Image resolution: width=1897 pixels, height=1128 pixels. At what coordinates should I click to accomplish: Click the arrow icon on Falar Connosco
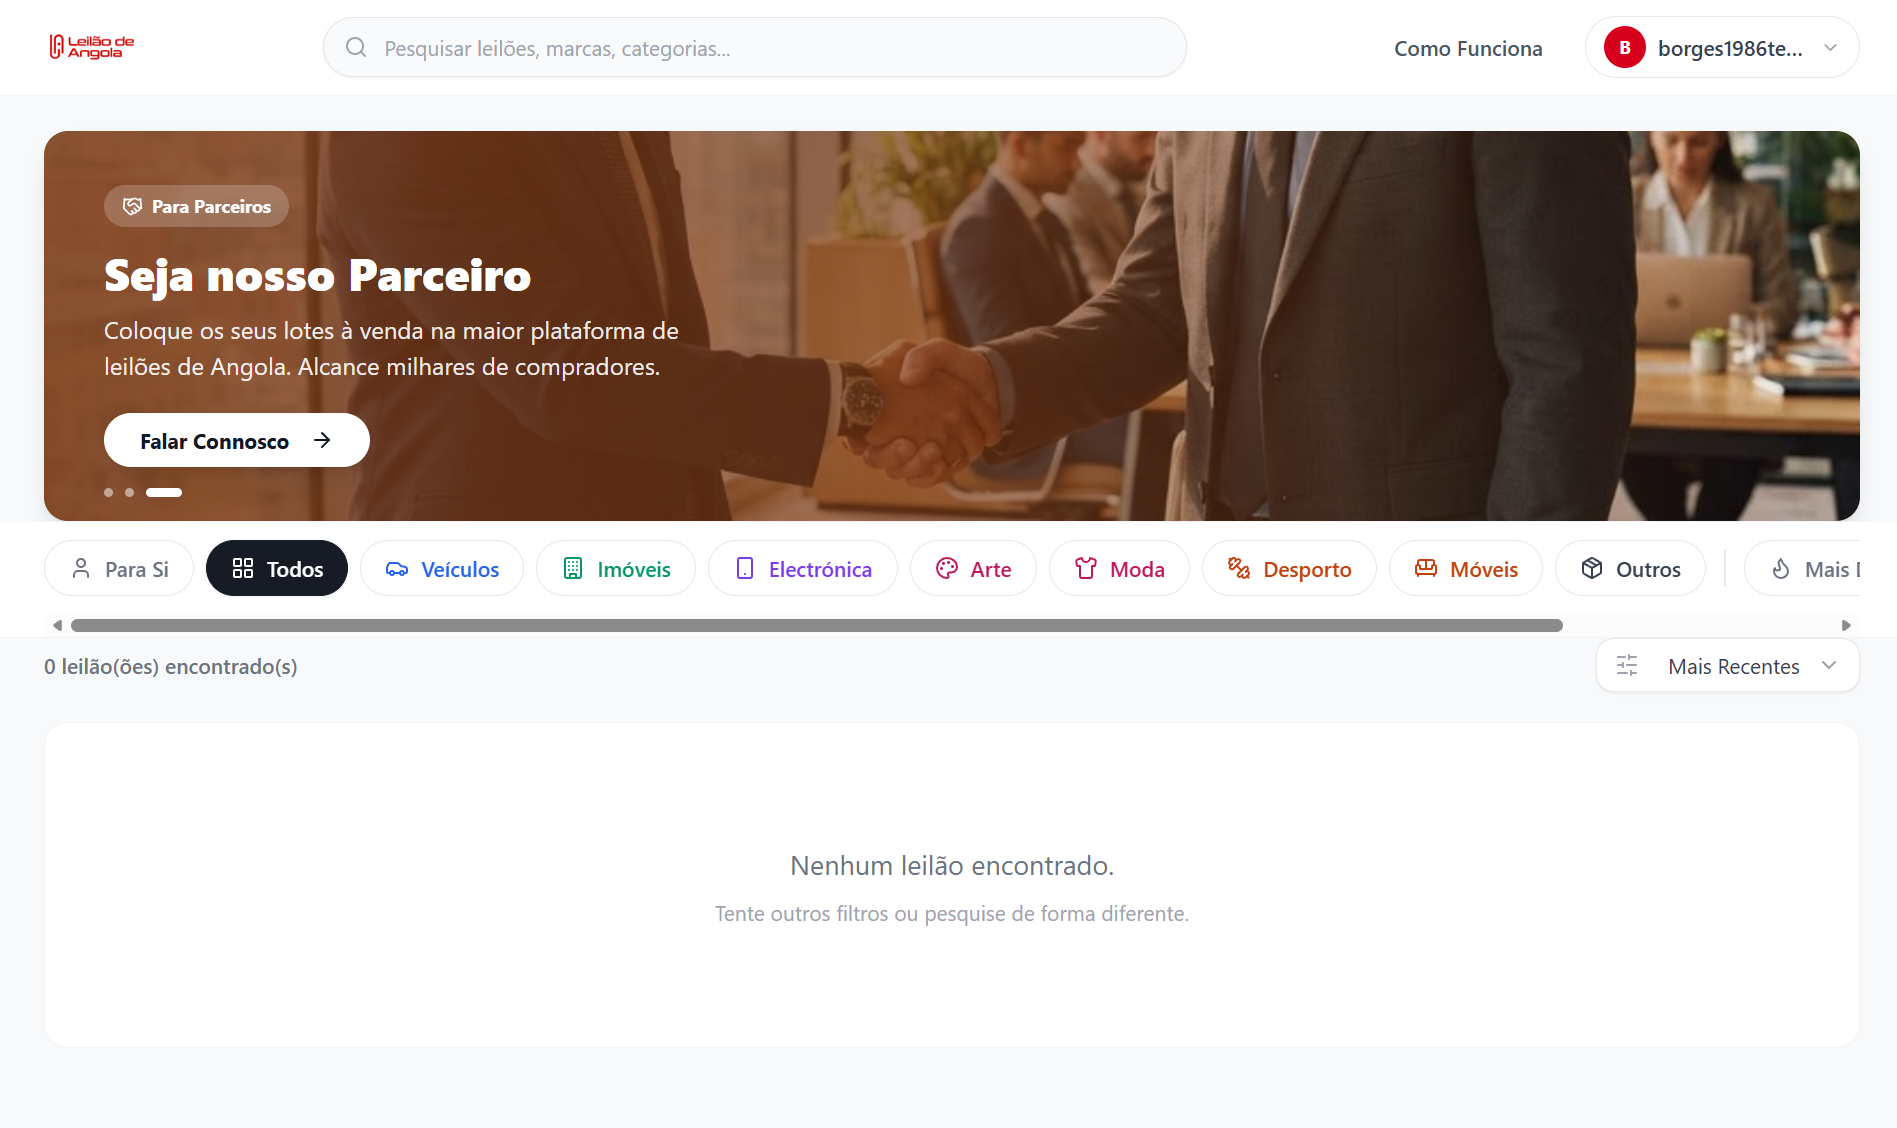(x=322, y=441)
